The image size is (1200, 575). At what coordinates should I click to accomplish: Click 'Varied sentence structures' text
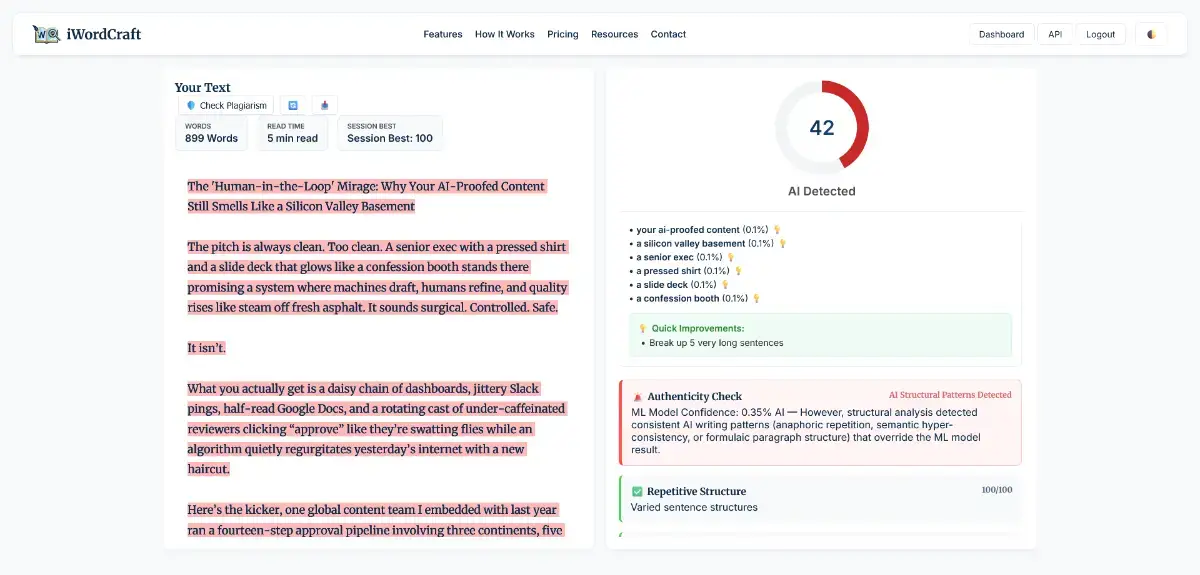click(x=694, y=507)
